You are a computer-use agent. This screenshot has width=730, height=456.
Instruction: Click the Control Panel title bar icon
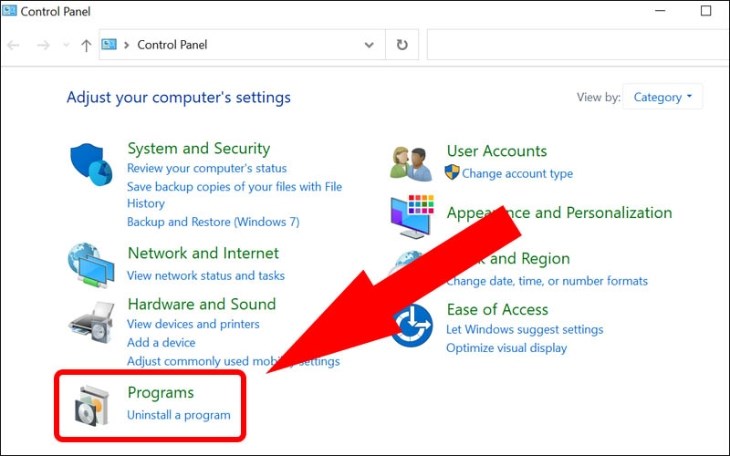[x=9, y=10]
